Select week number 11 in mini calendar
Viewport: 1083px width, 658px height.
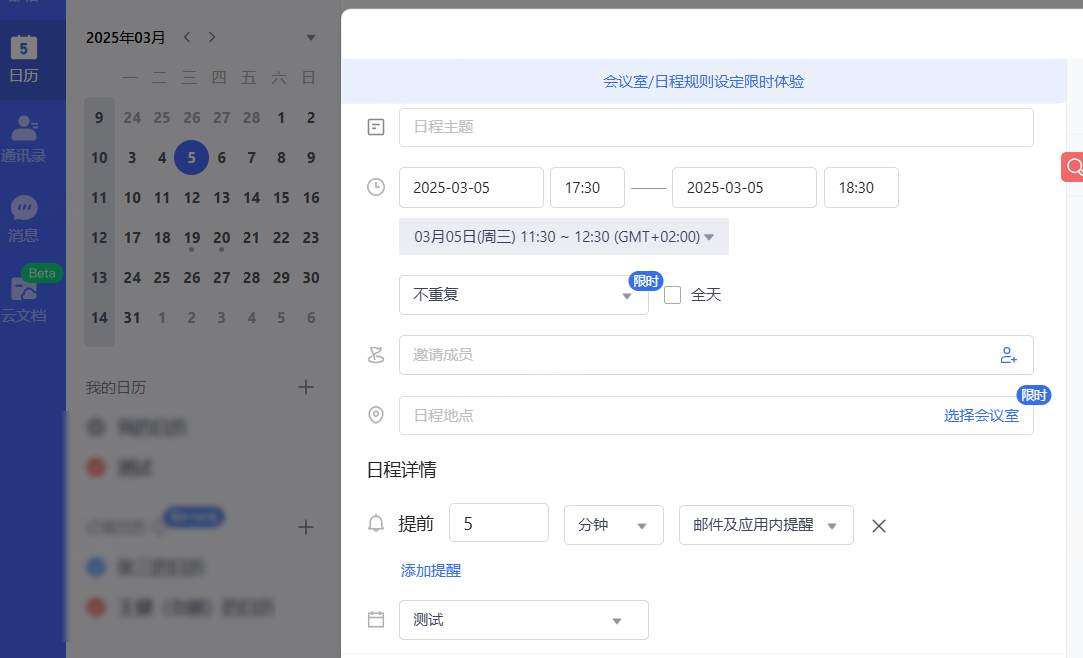pyautogui.click(x=99, y=198)
